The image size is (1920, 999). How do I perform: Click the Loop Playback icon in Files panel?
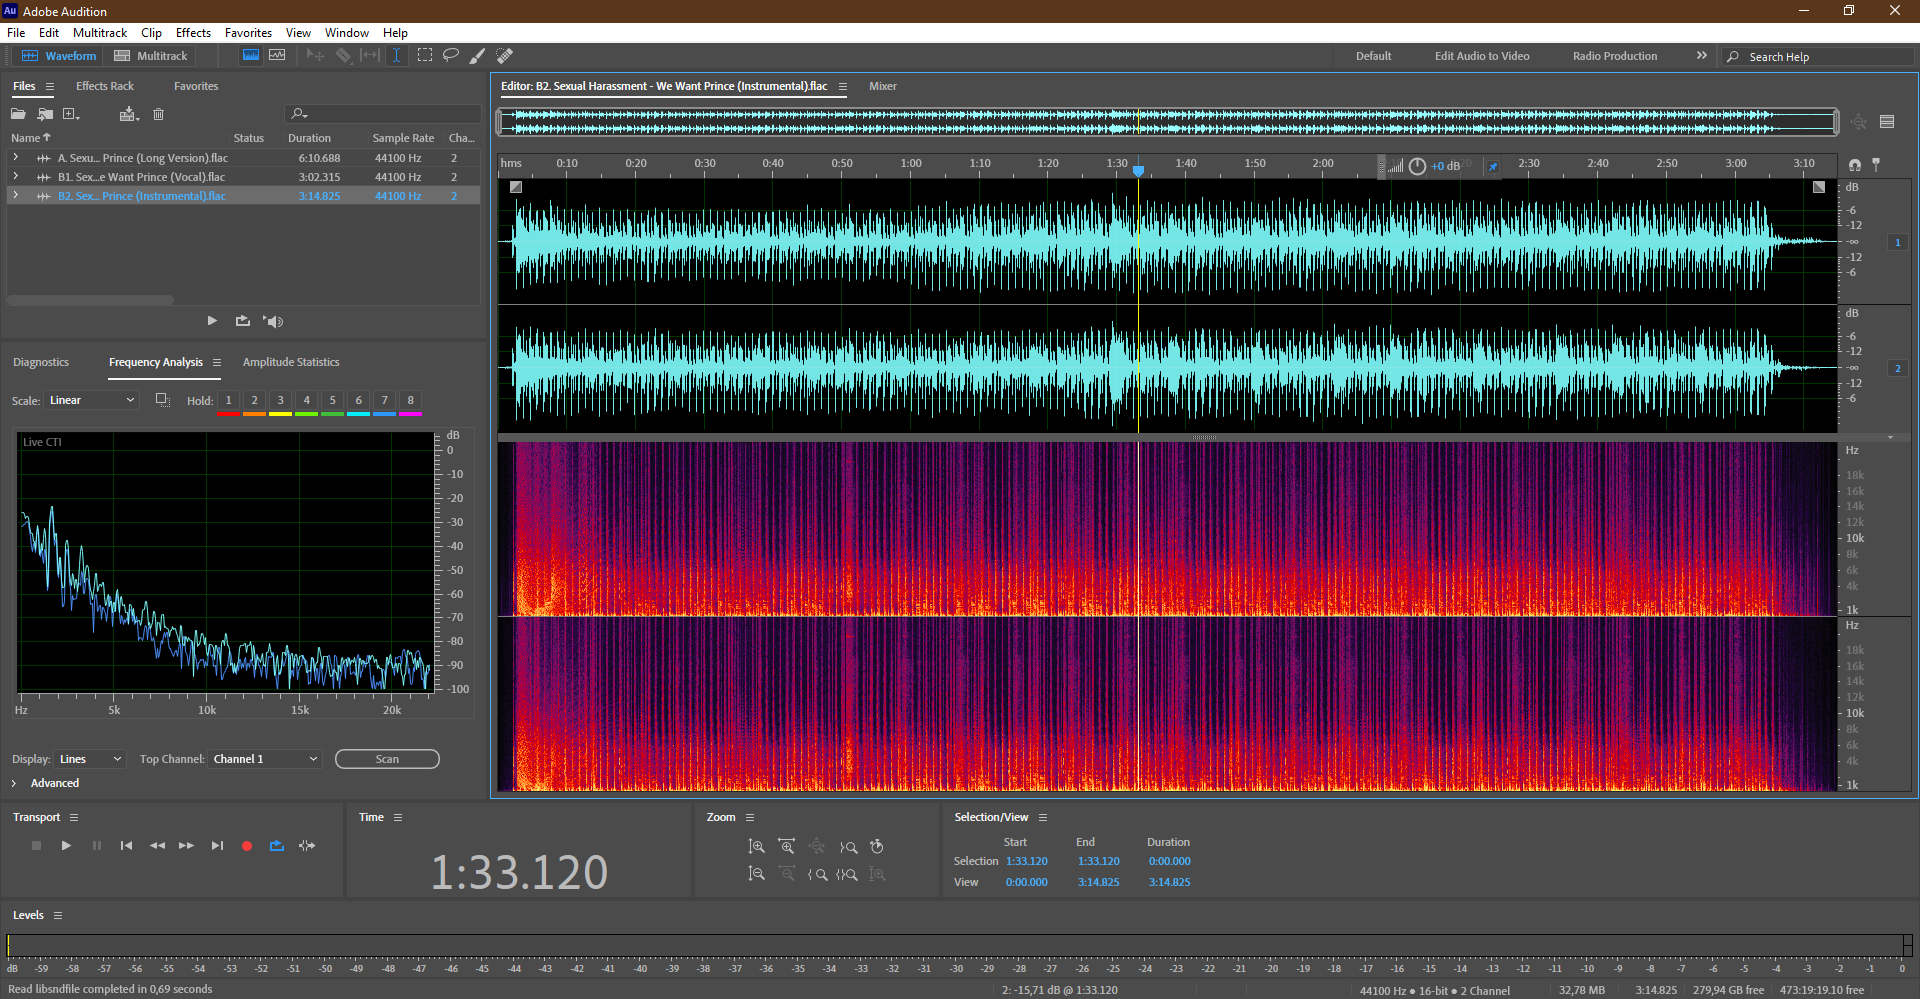coord(243,321)
